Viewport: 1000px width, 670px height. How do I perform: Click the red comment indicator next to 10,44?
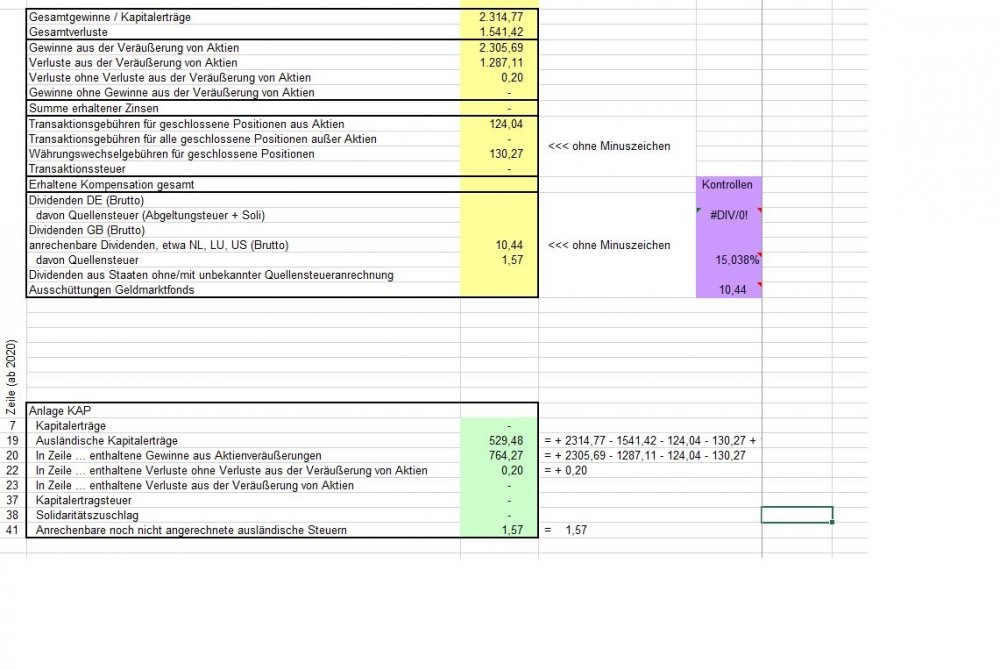click(760, 284)
